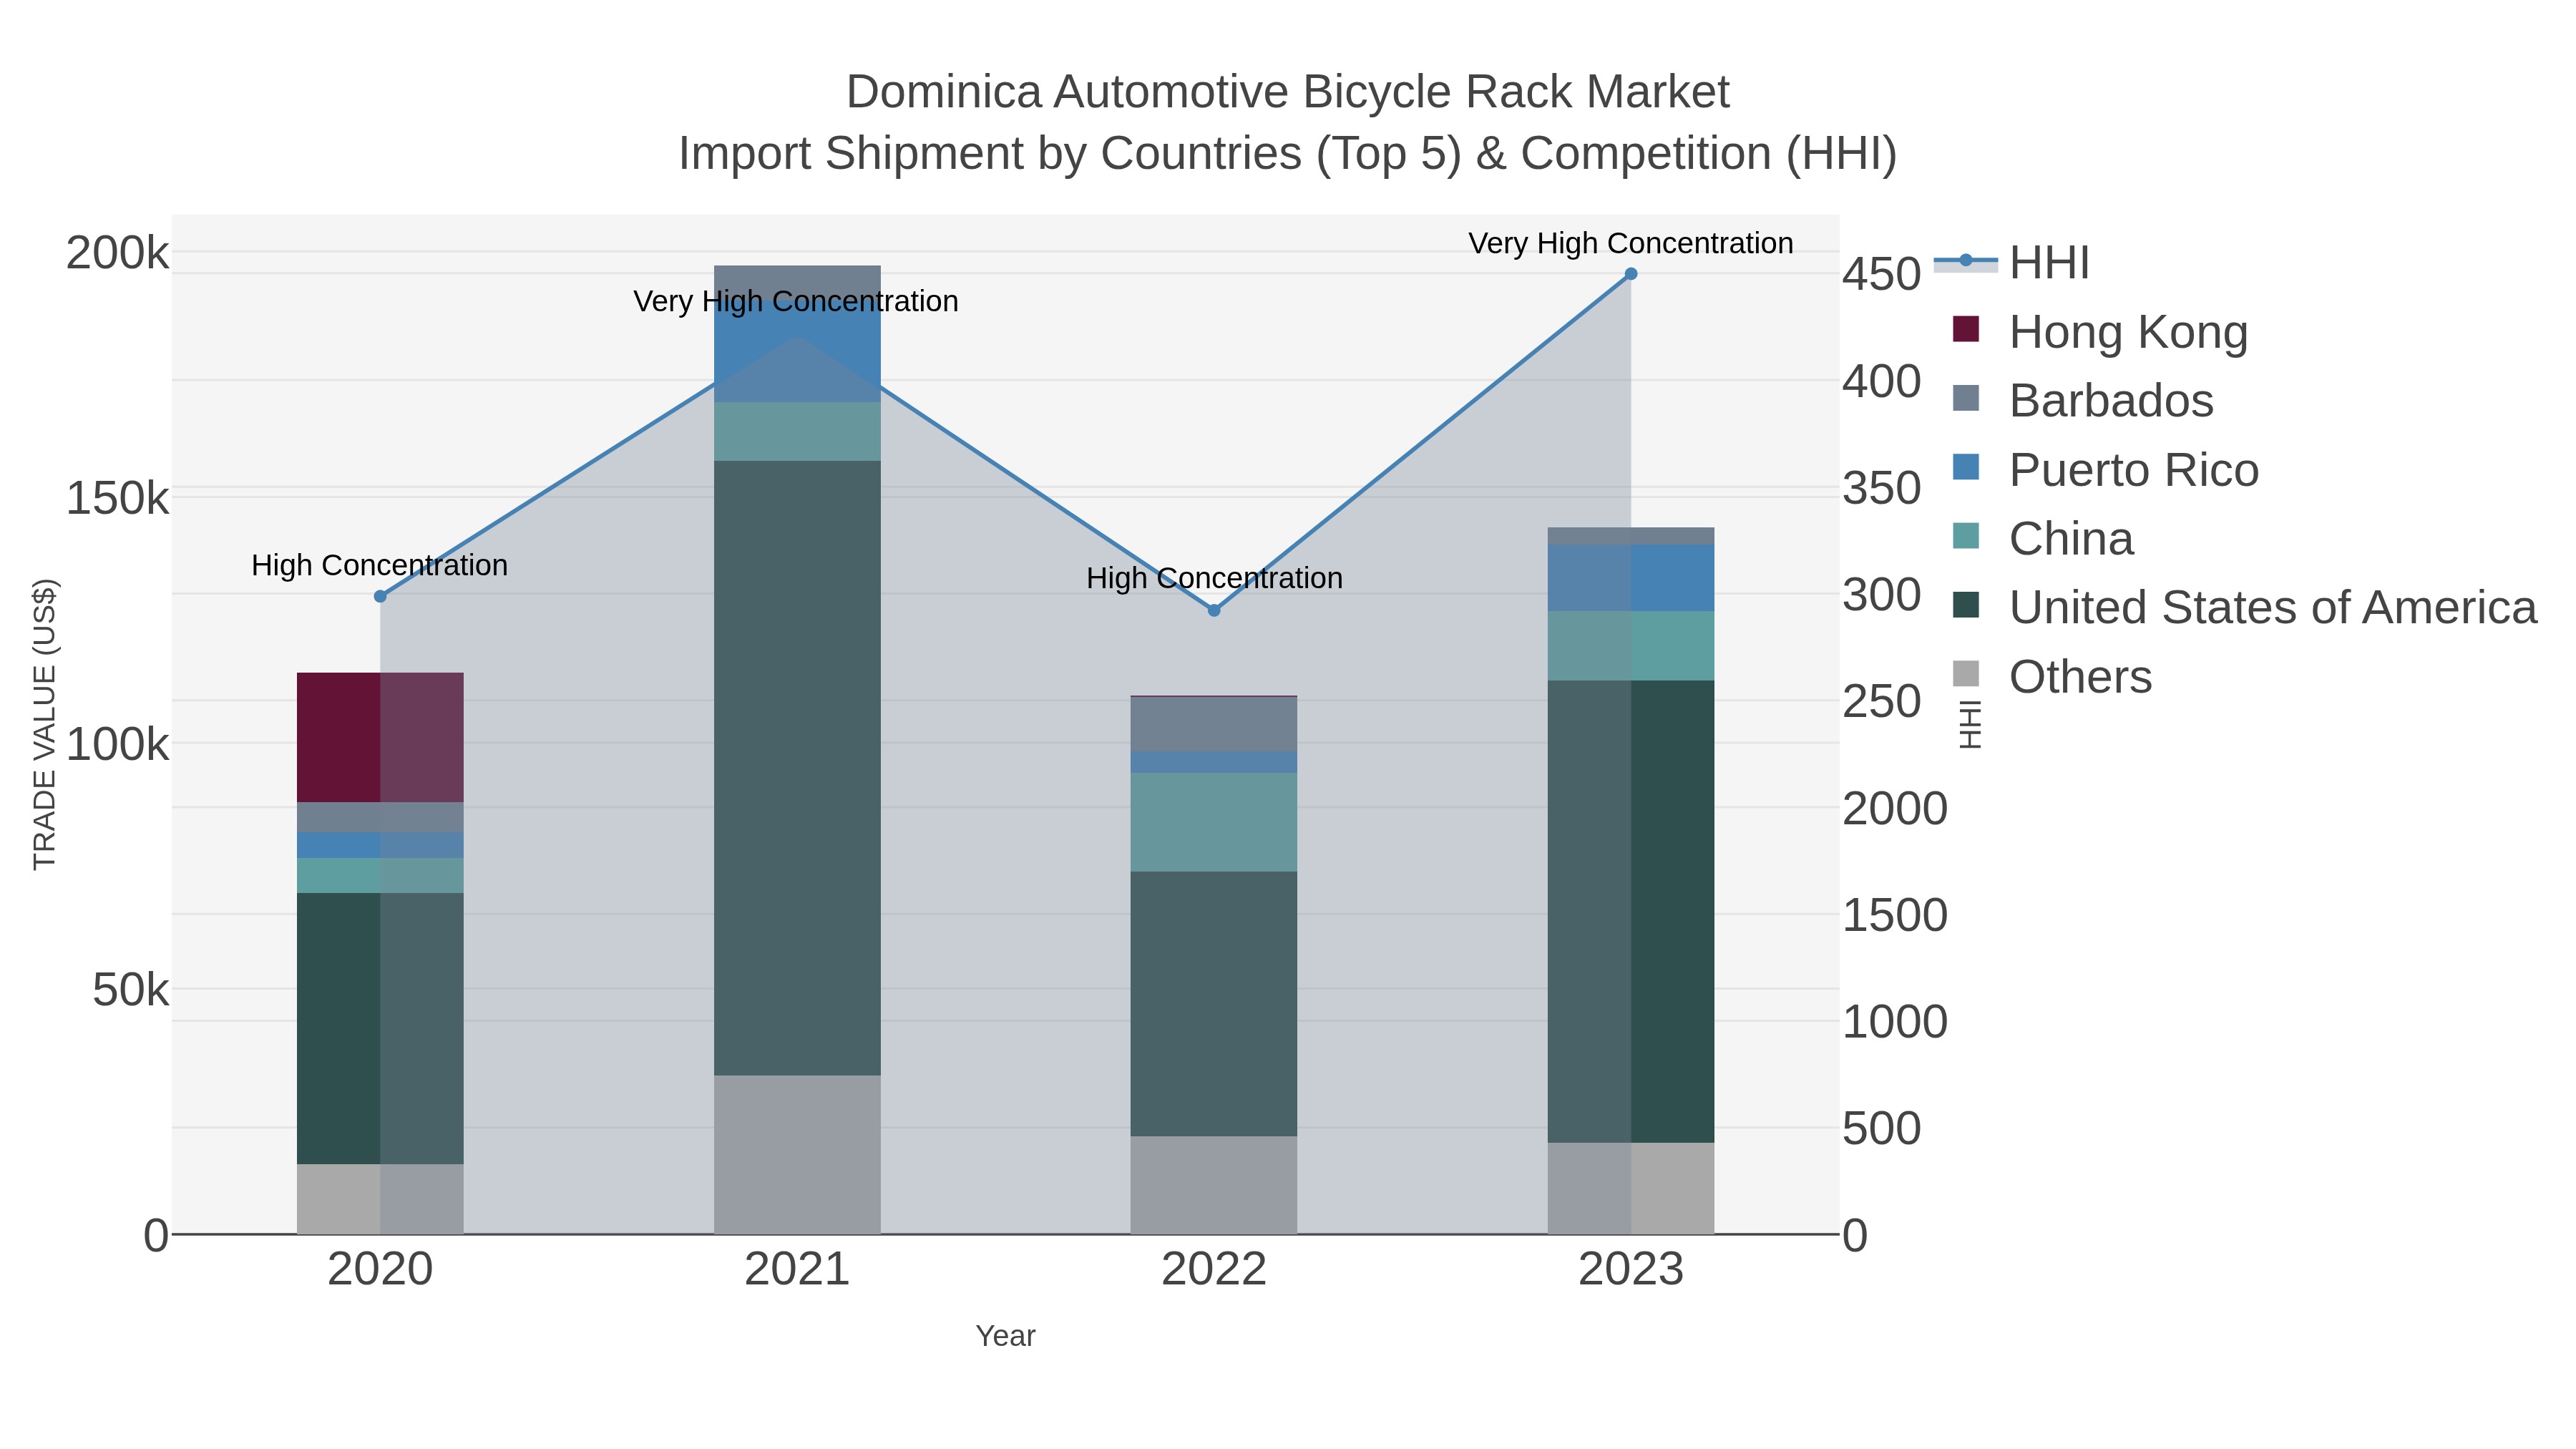This screenshot has height=1449, width=2576.
Task: Toggle the HHI legend entry
Action: pyautogui.click(x=2012, y=262)
